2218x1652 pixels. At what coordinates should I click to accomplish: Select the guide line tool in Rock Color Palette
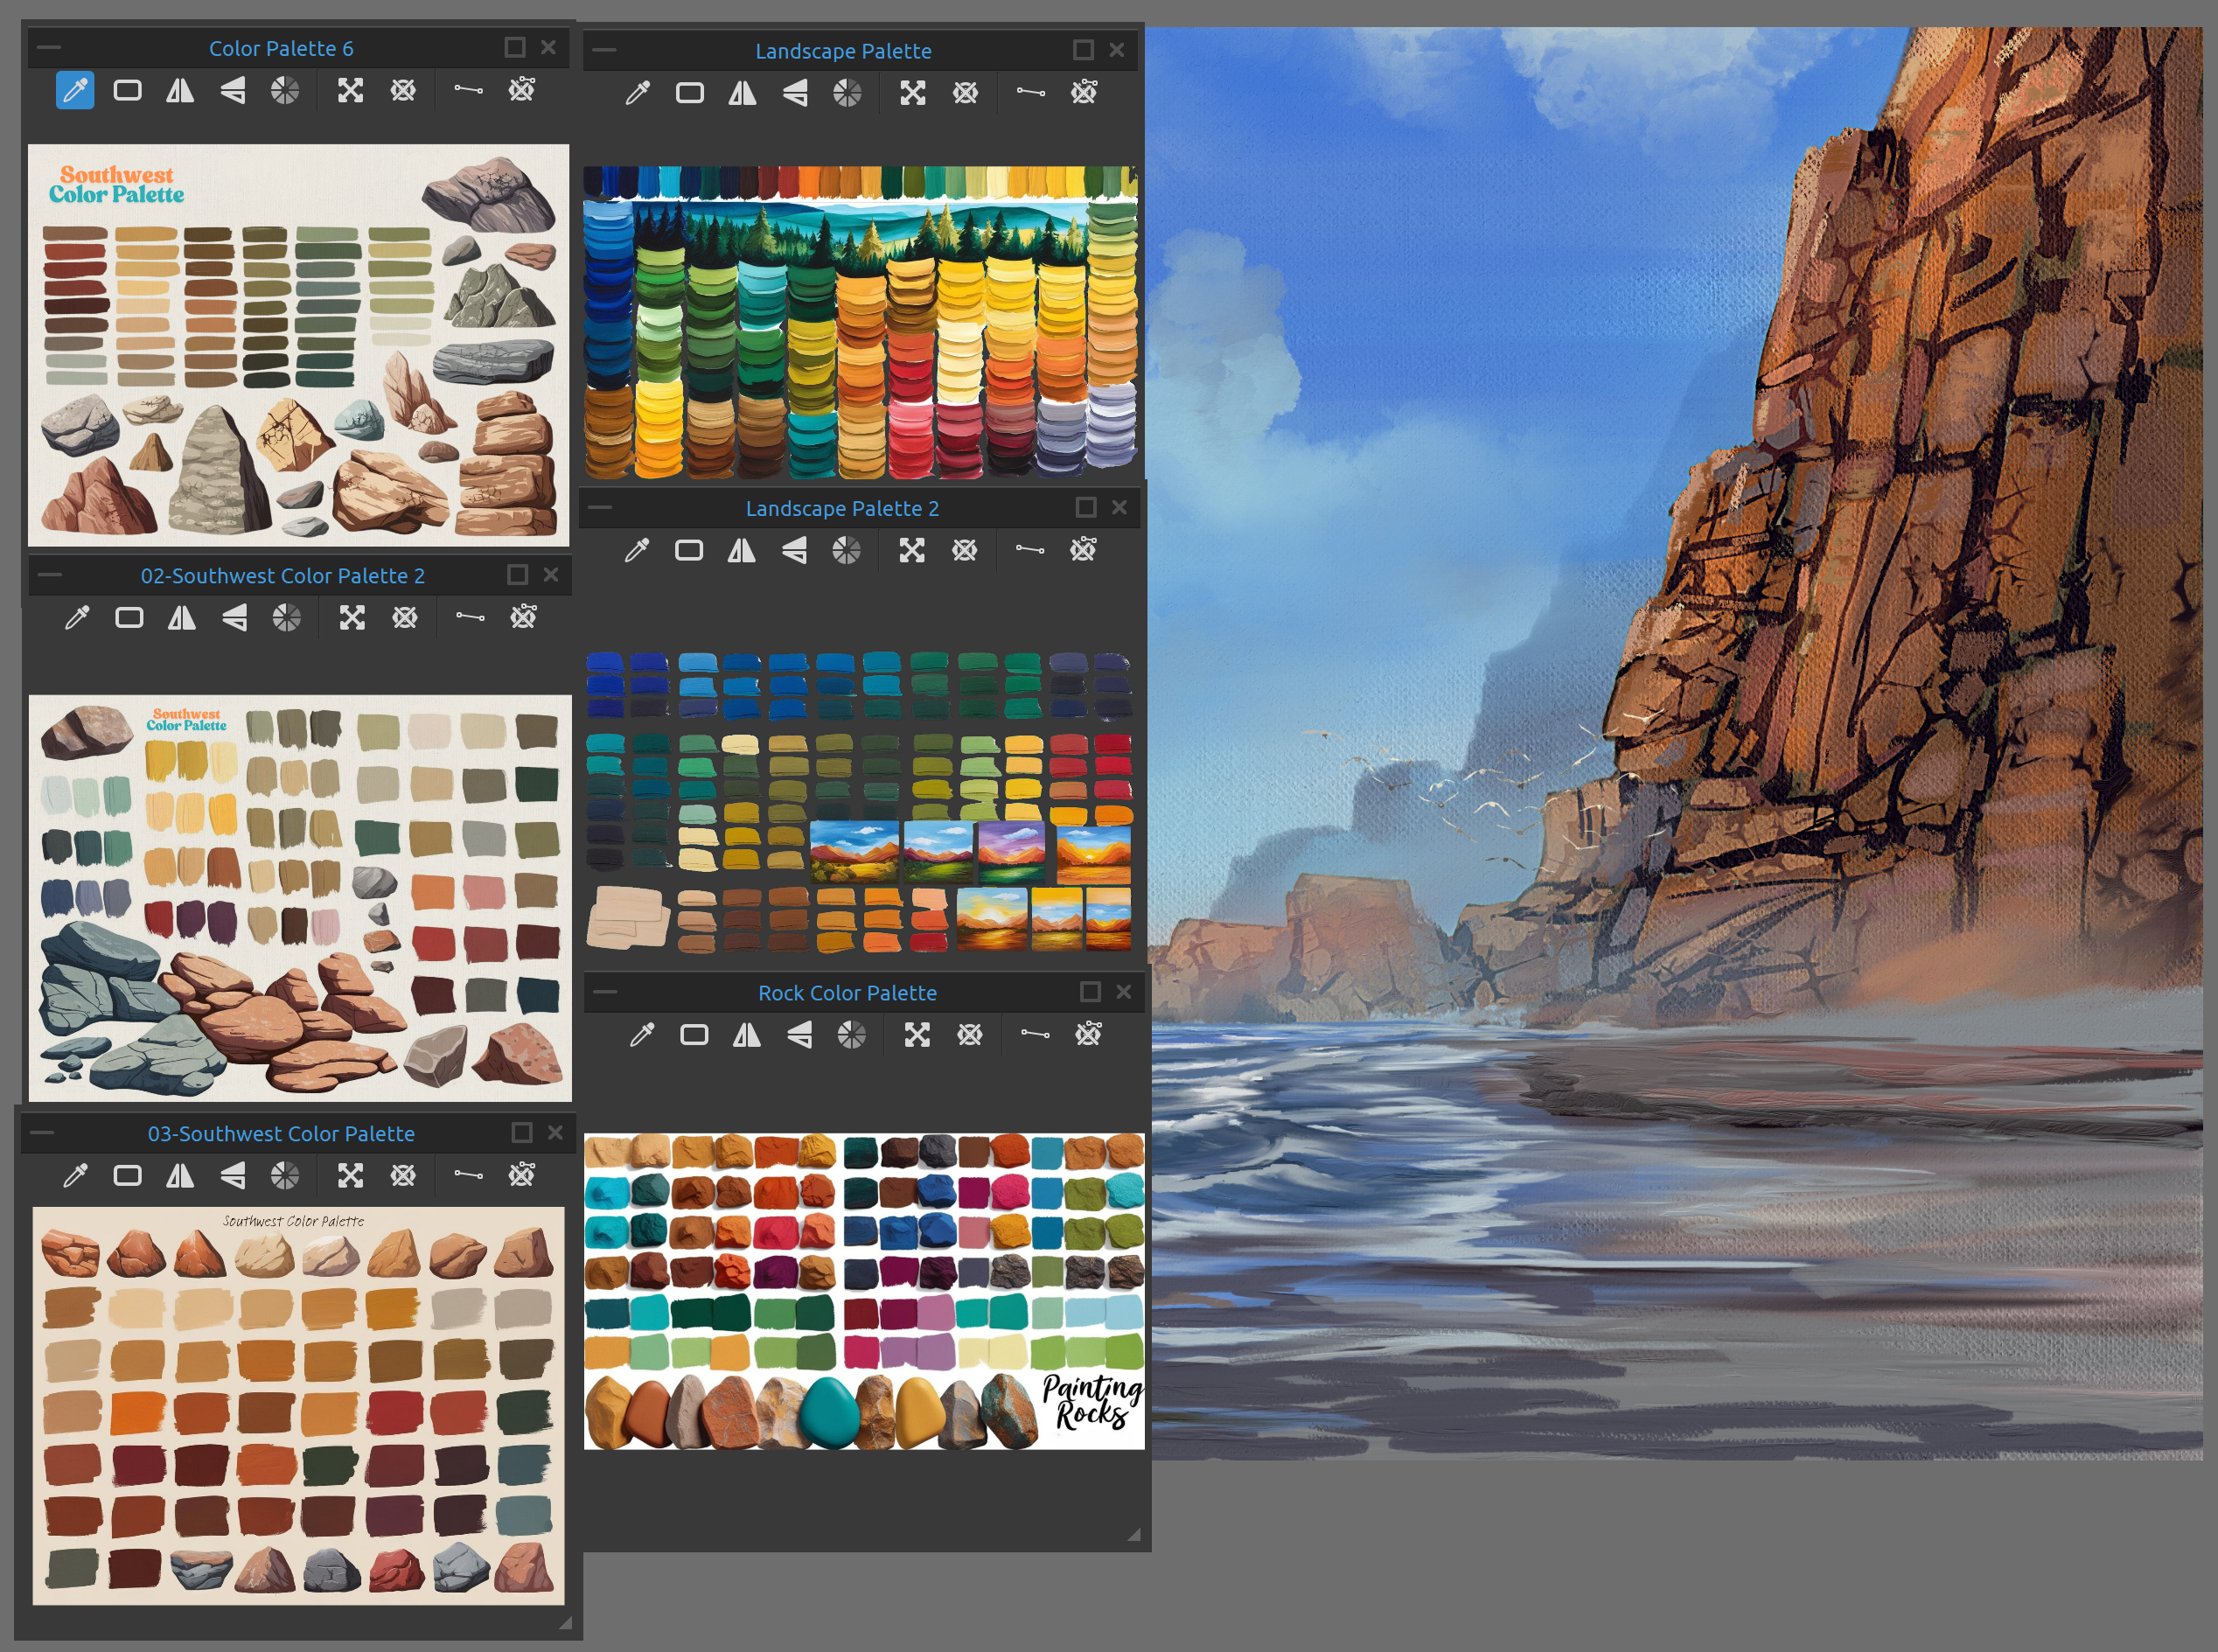(x=1035, y=1035)
